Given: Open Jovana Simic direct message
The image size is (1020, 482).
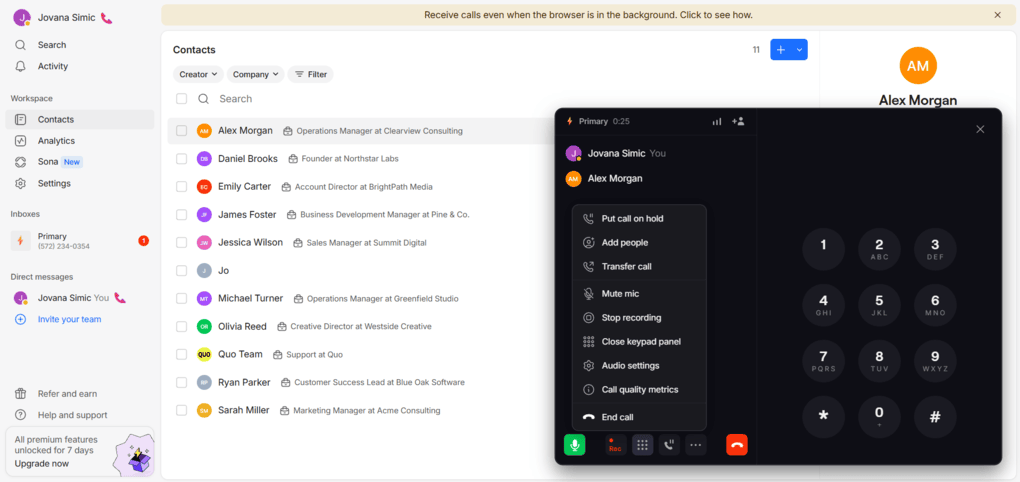Looking at the screenshot, I should tap(72, 298).
